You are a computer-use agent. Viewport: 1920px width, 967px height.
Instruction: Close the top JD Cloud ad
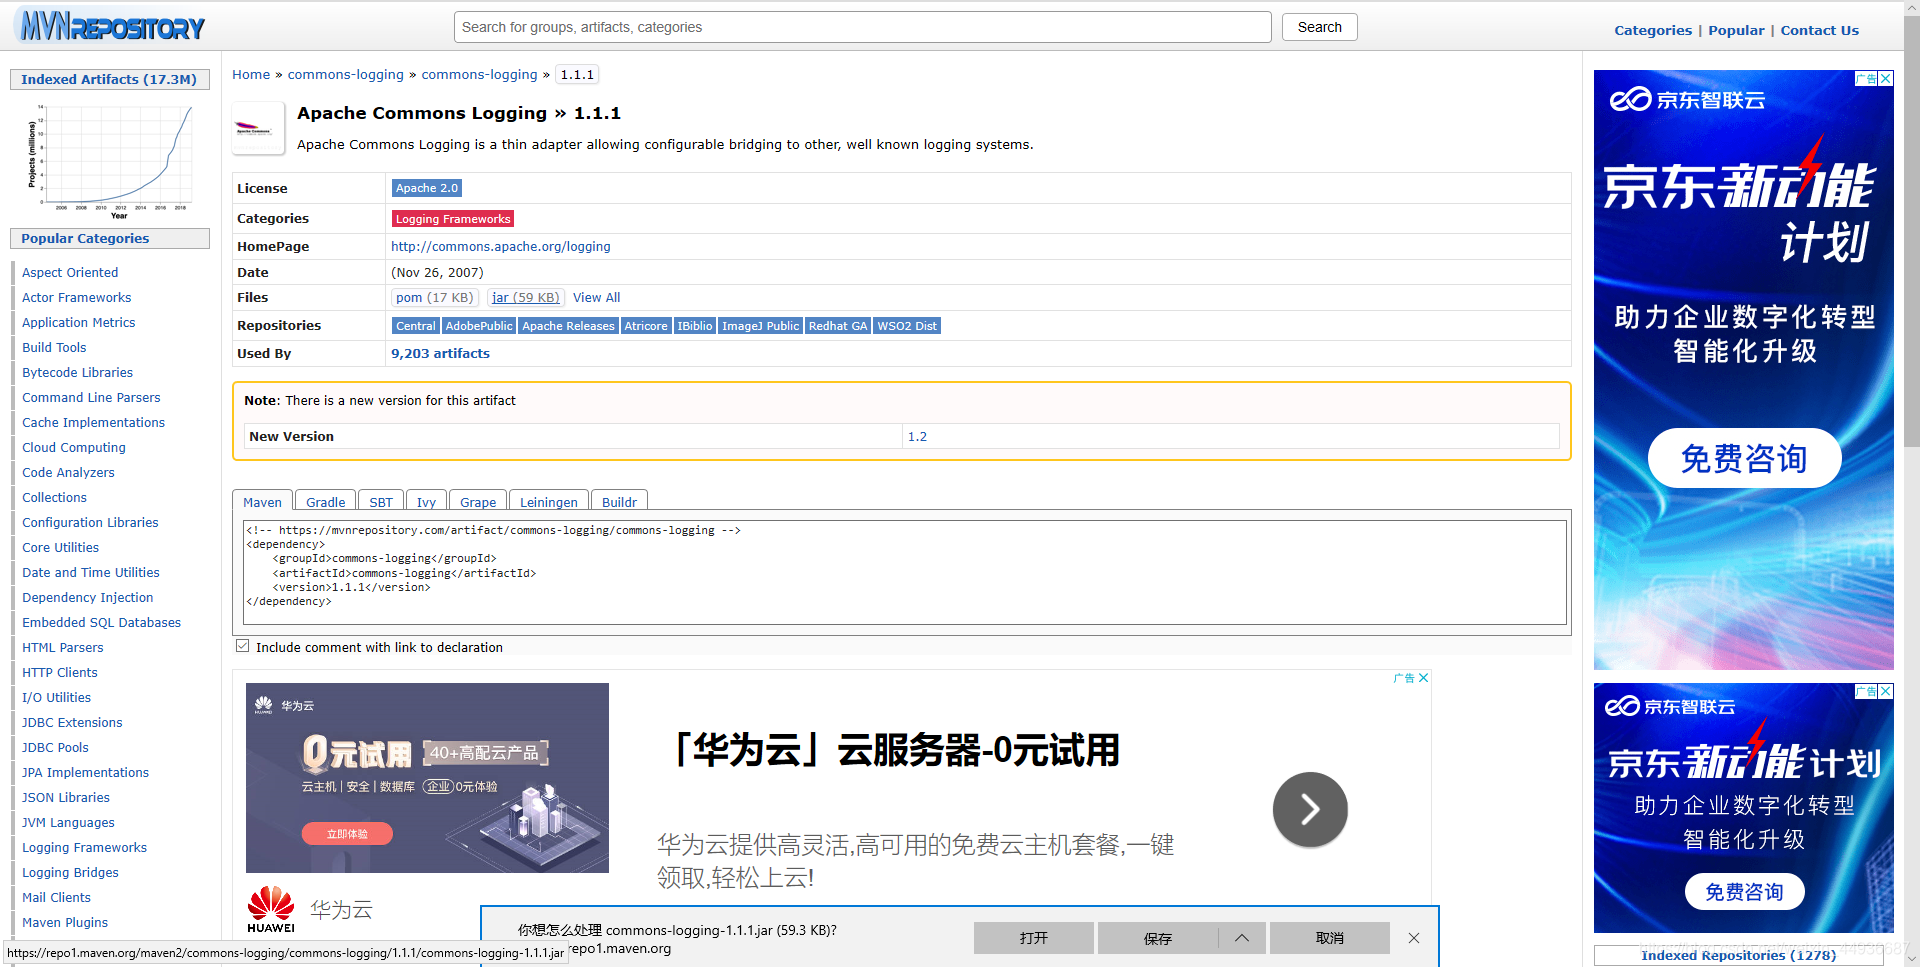pos(1885,78)
